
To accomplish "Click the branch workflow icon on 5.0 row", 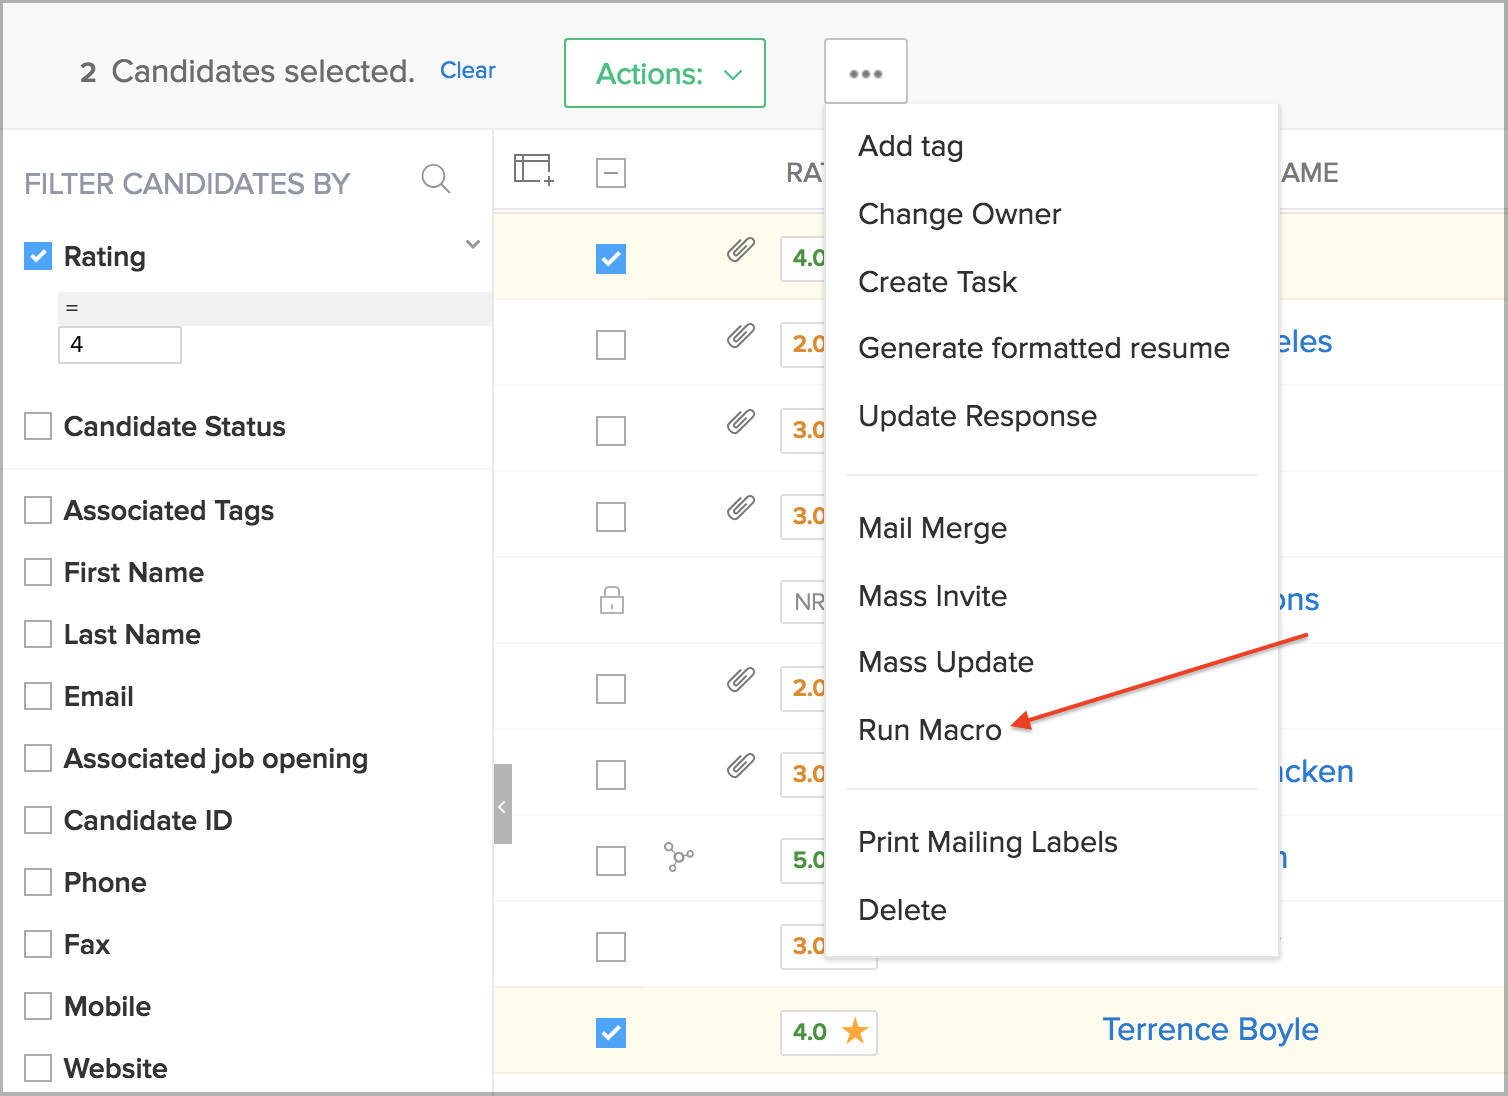I will point(679,857).
